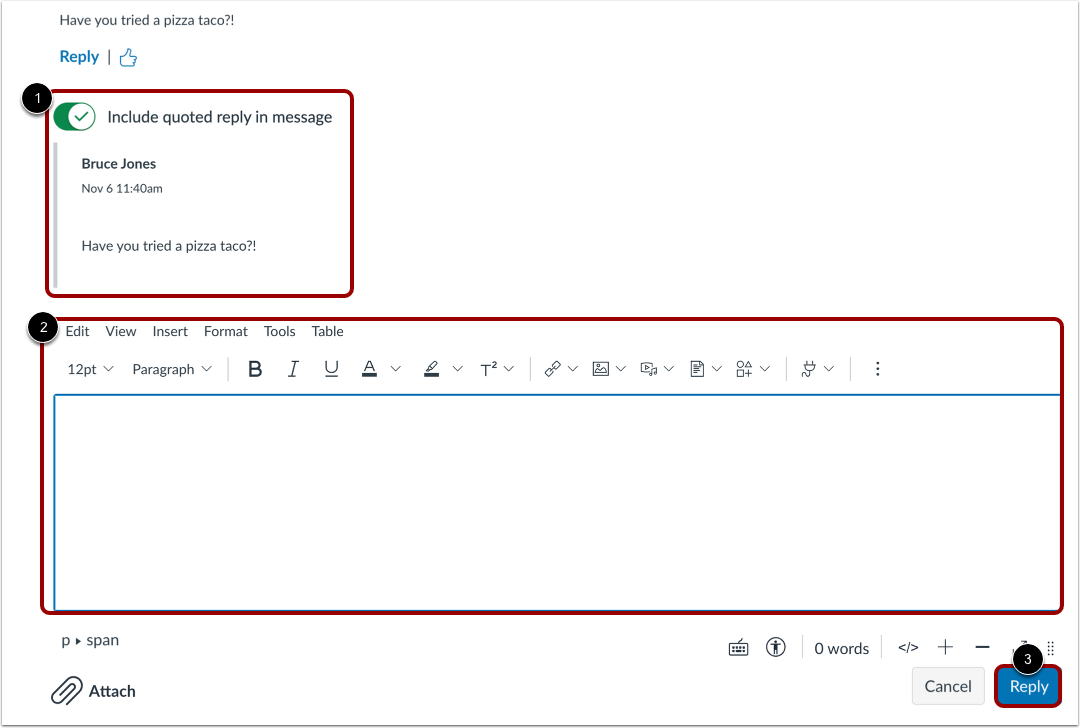Give a thumbs up to the pizza taco post
Screen dimensions: 1080x728
tap(127, 57)
